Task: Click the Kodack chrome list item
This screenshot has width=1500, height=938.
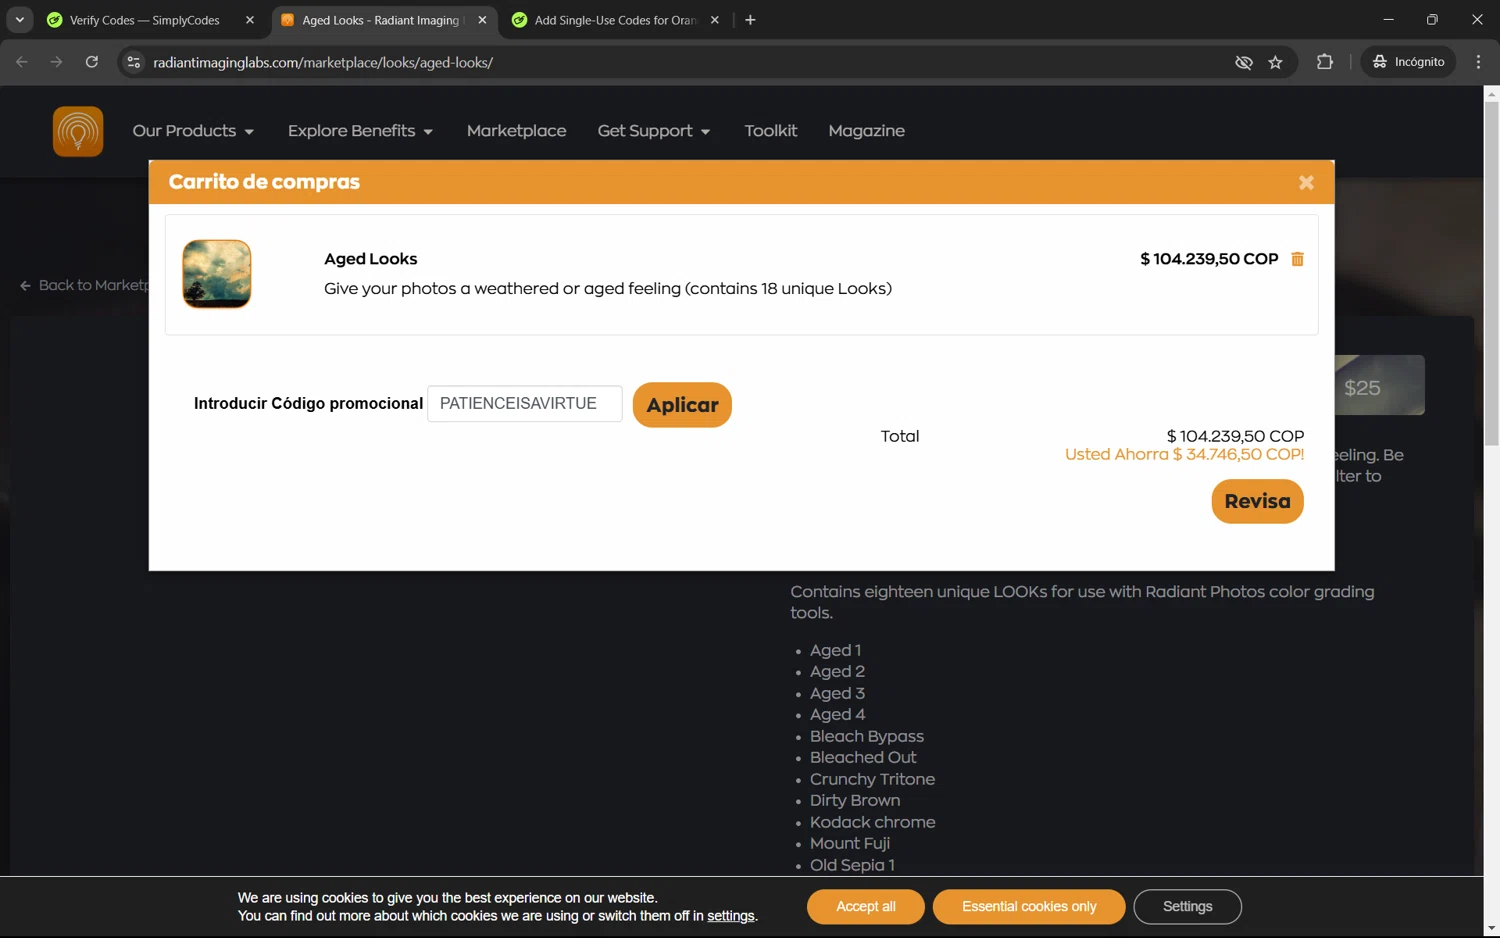Action: tap(872, 822)
